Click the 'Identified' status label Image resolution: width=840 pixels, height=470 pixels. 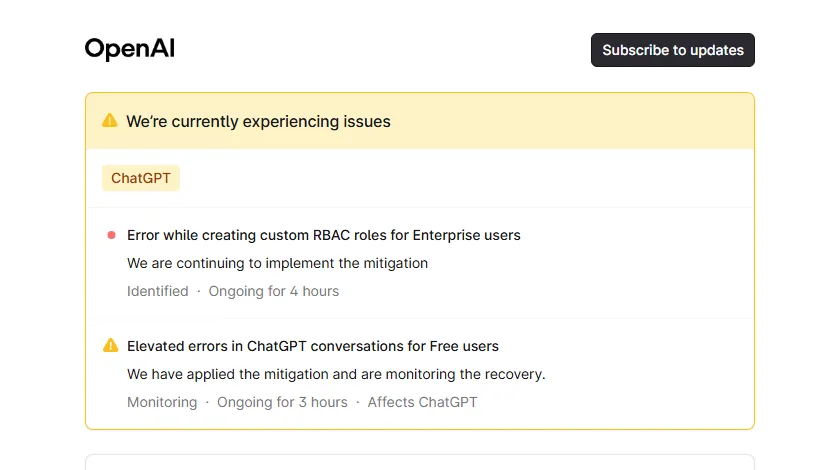(x=158, y=291)
